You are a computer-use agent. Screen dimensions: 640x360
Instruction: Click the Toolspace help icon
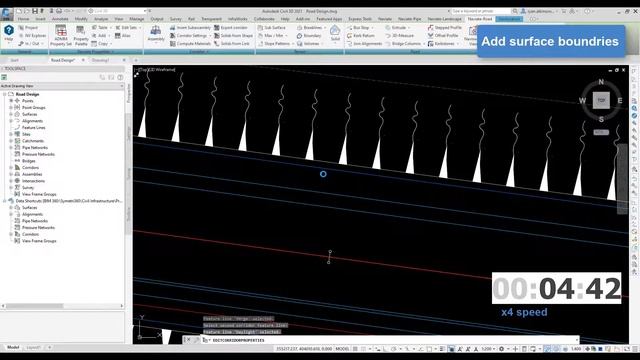(120, 77)
